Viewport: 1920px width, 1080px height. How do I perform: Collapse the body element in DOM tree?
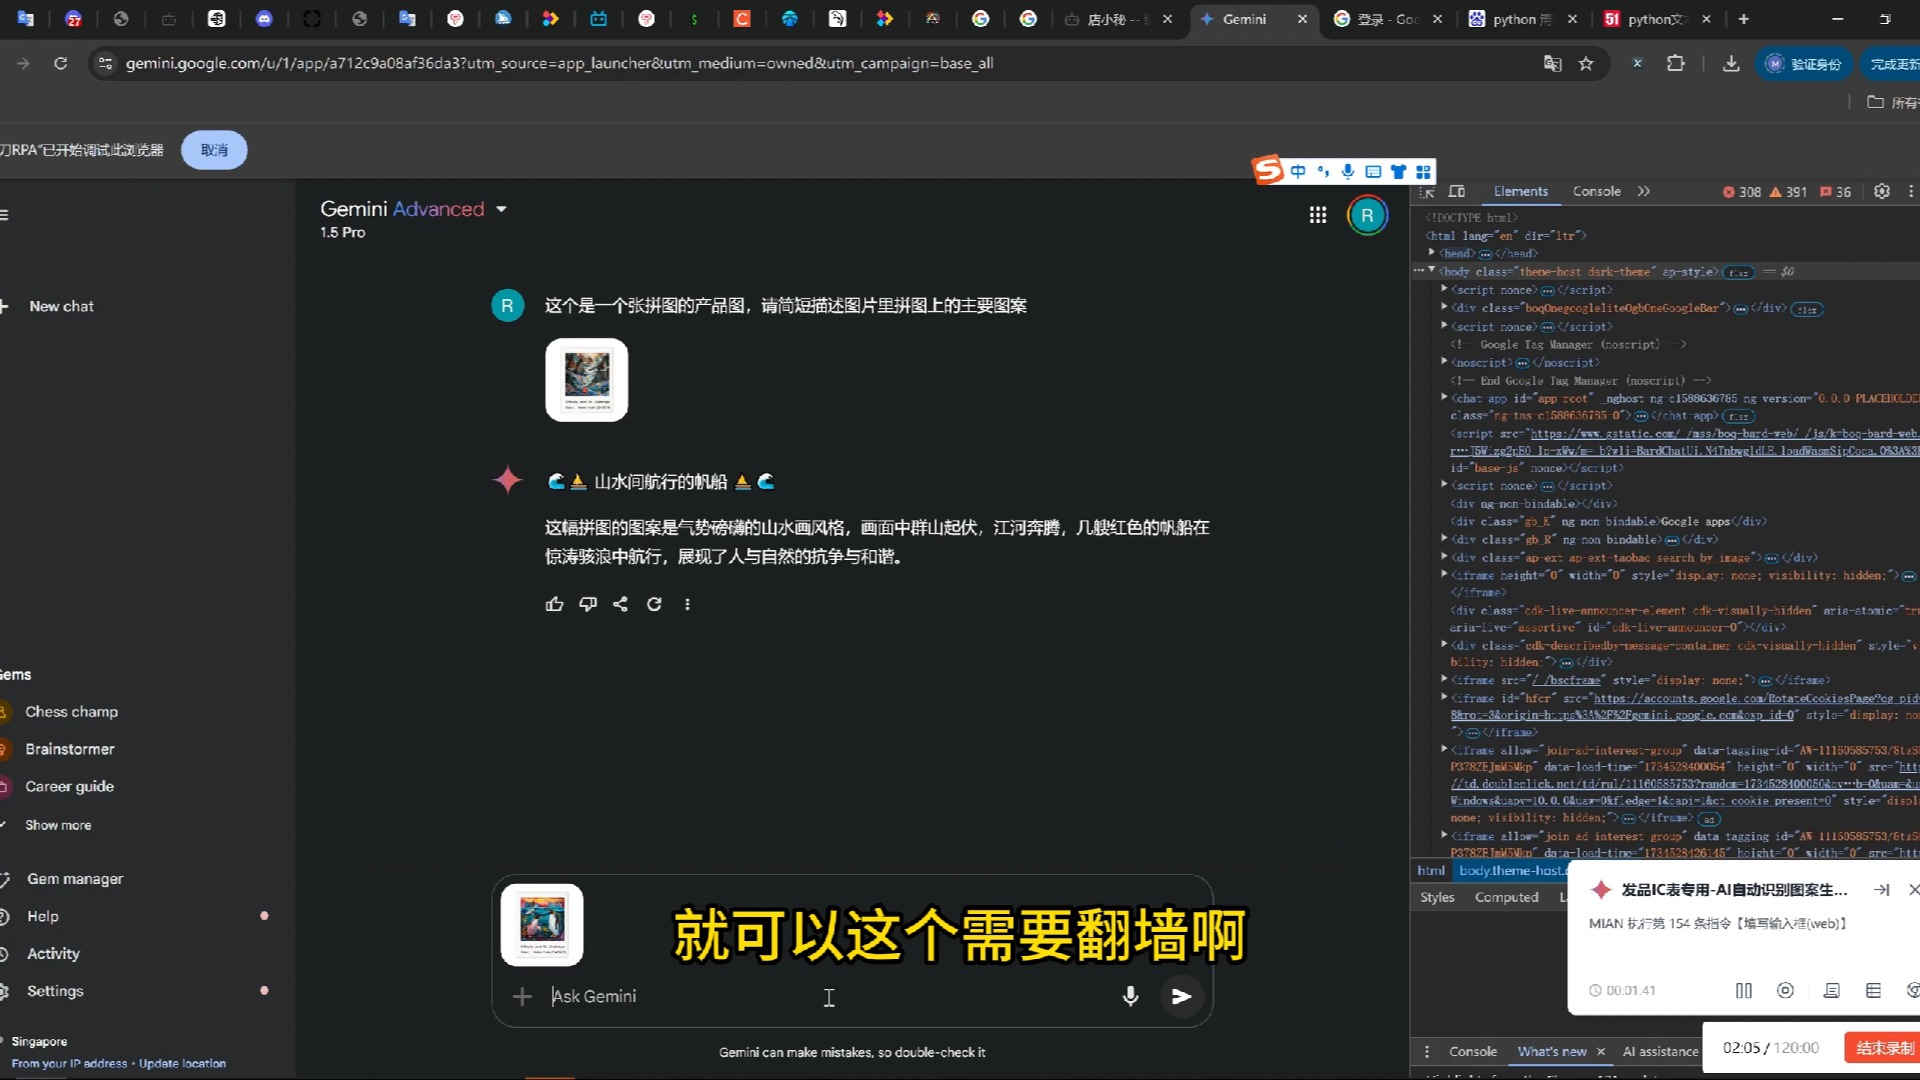(x=1432, y=271)
